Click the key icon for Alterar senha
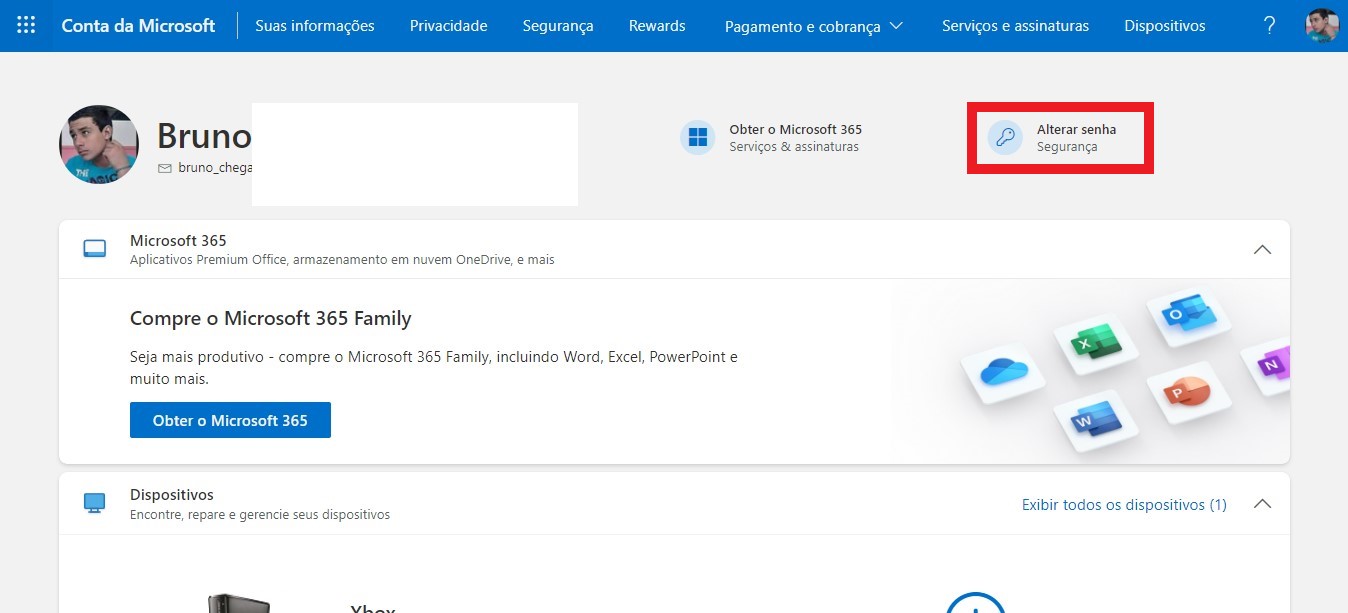Screen dimensions: 1348x613 click(x=1005, y=138)
